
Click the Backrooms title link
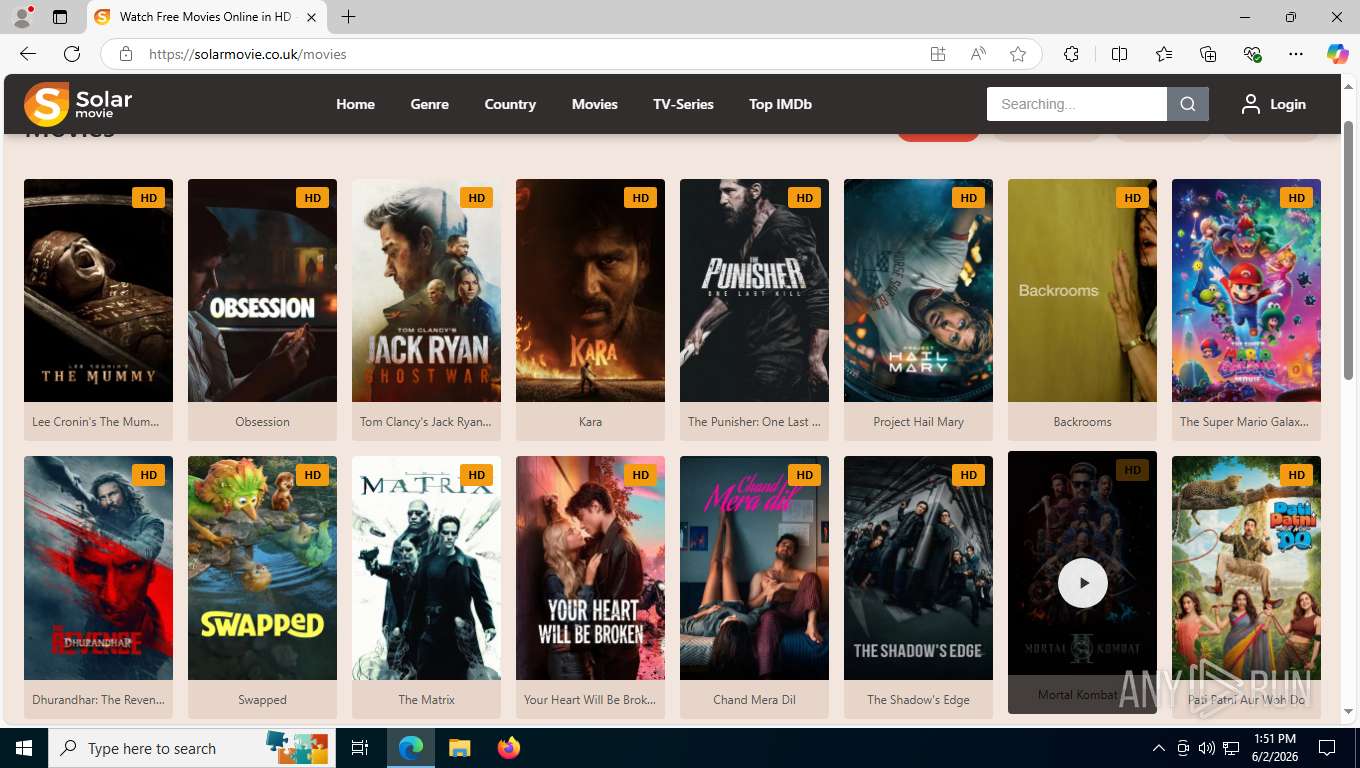(x=1082, y=422)
